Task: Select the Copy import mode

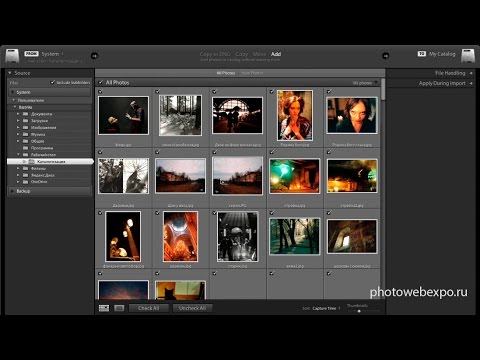Action: [x=242, y=54]
